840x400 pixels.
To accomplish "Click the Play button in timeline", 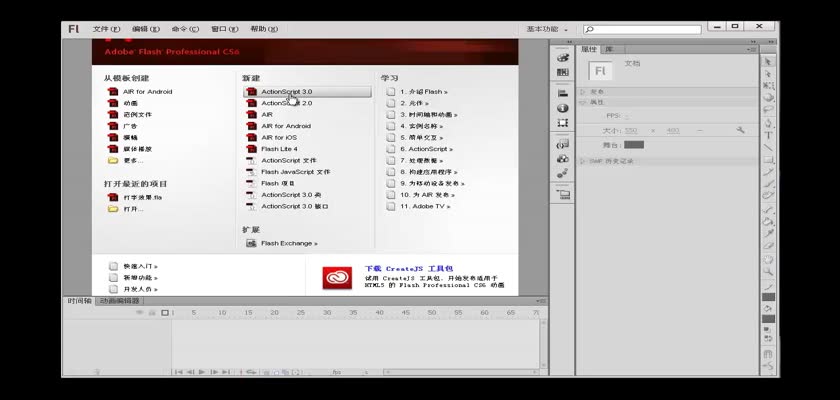I will [x=202, y=372].
